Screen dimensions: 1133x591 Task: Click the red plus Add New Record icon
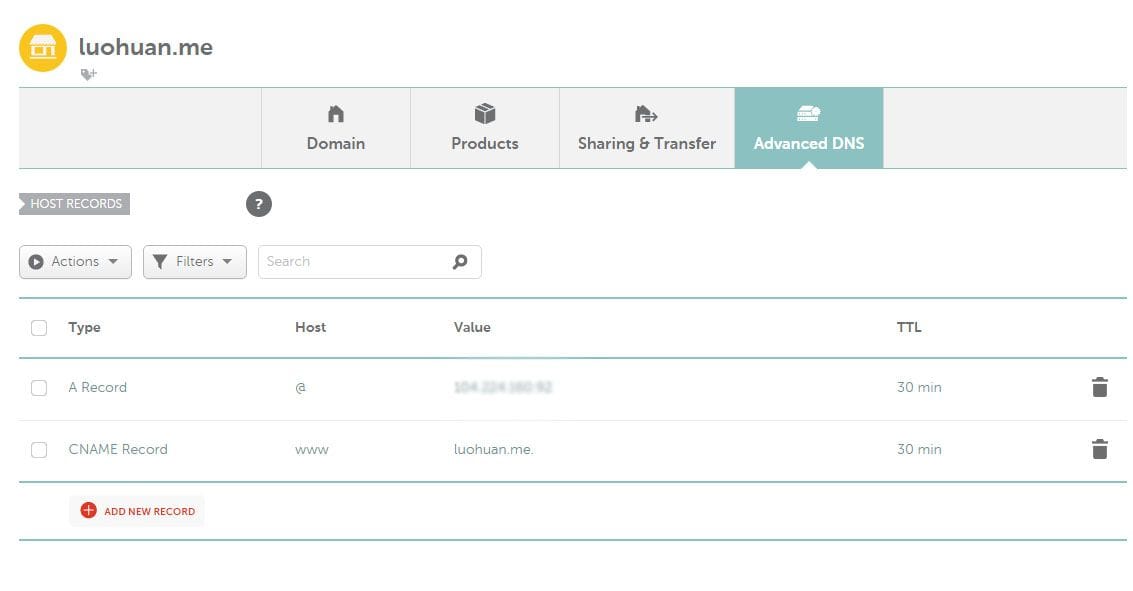point(88,511)
